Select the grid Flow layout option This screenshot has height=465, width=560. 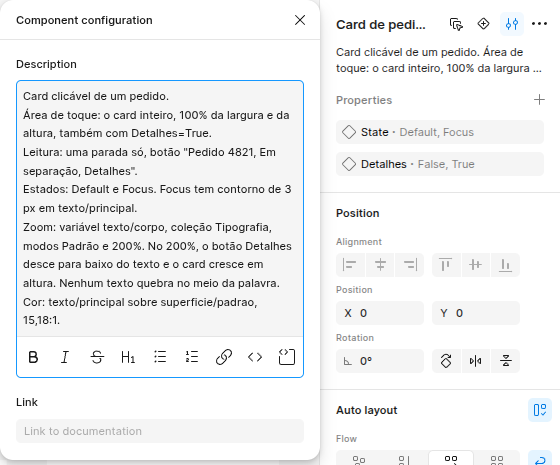pos(497,460)
